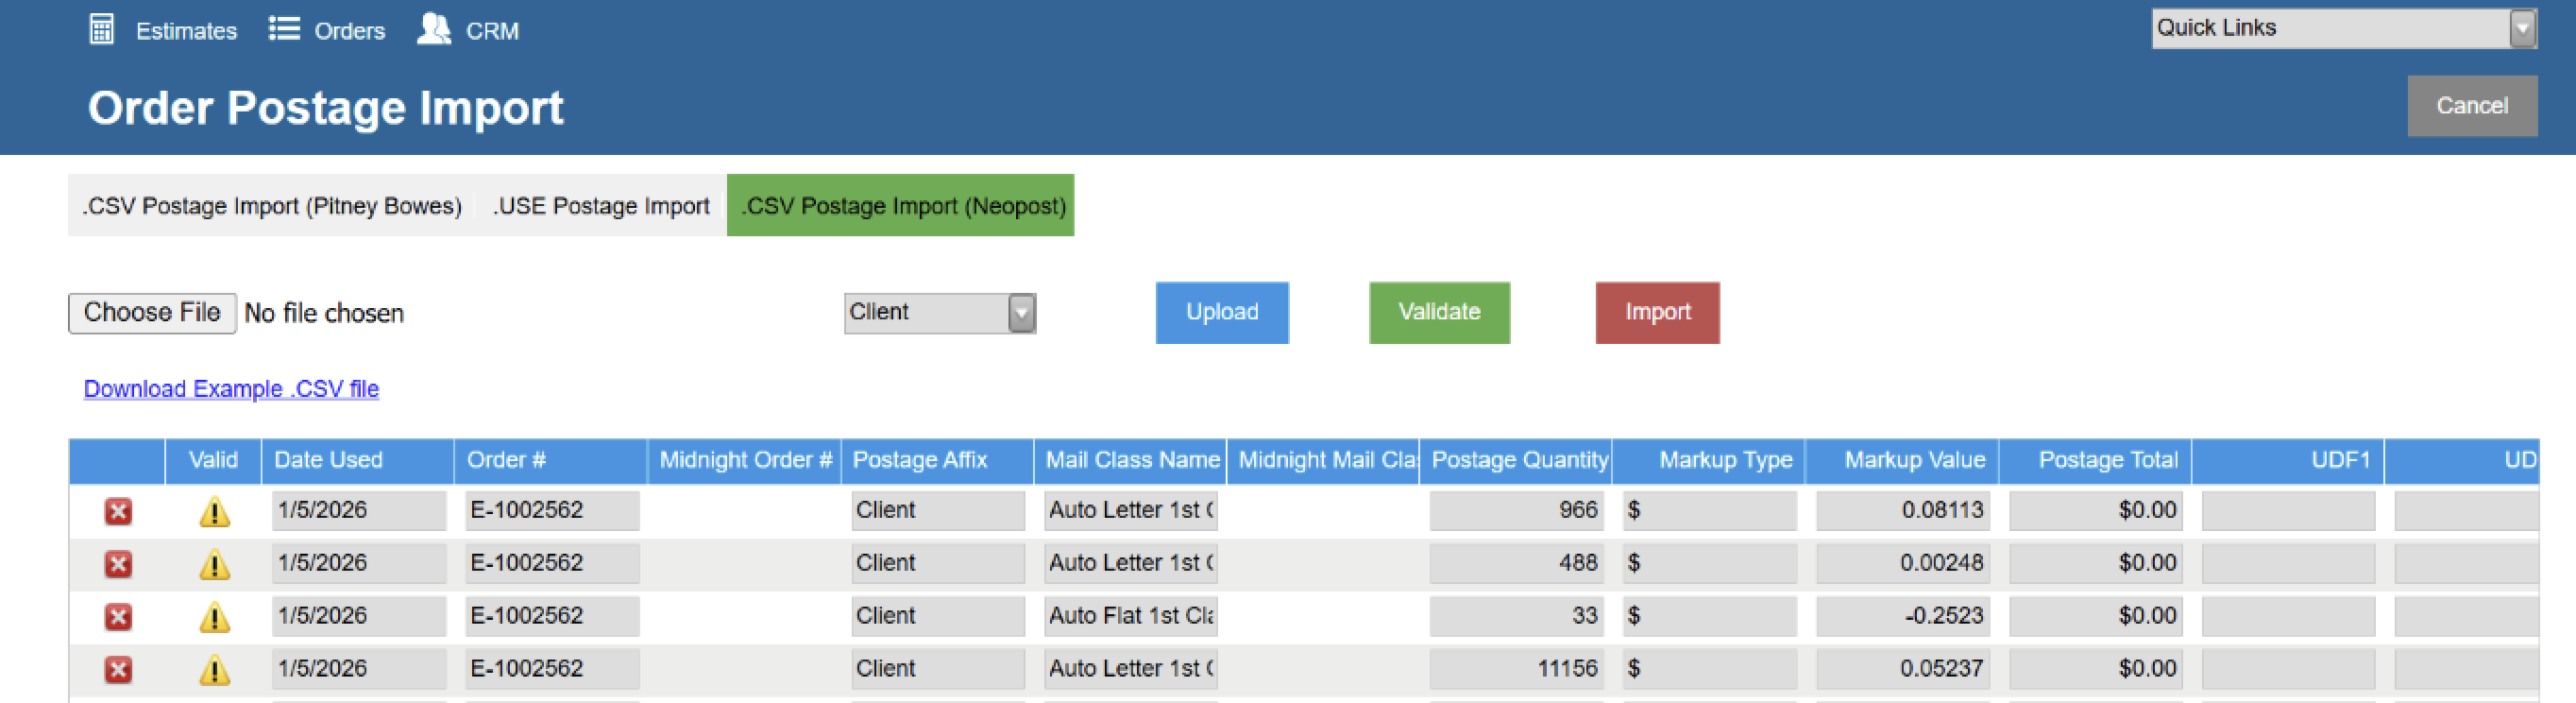This screenshot has height=703, width=2576.
Task: Click UDF1 field in row with quantity 488
Action: [x=2289, y=564]
